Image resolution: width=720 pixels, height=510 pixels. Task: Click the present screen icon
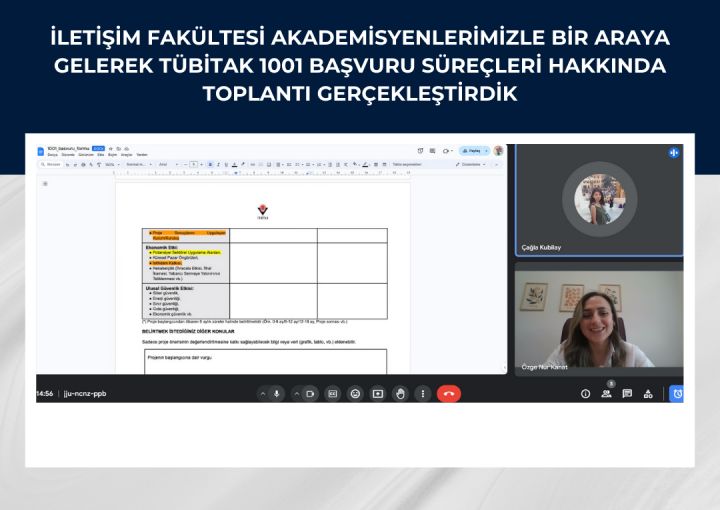pos(378,394)
